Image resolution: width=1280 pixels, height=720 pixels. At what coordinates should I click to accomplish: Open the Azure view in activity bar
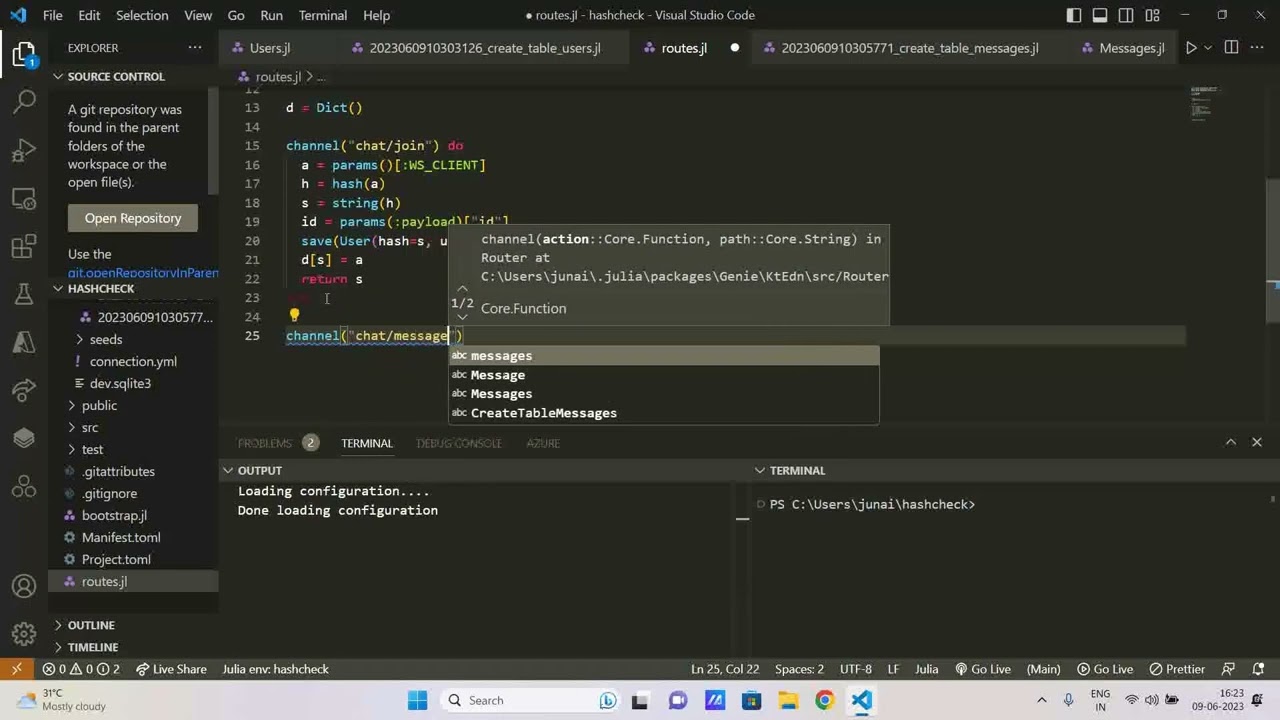pyautogui.click(x=24, y=342)
